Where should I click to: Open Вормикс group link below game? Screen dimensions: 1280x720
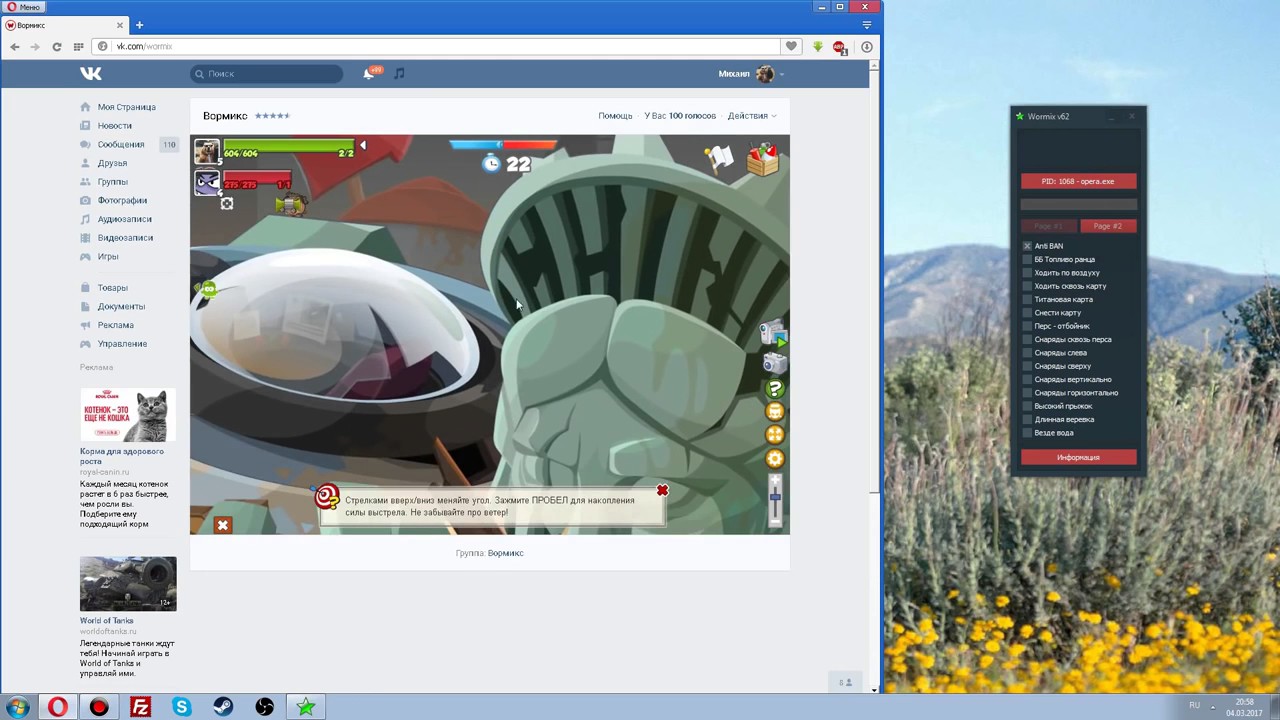[x=505, y=553]
